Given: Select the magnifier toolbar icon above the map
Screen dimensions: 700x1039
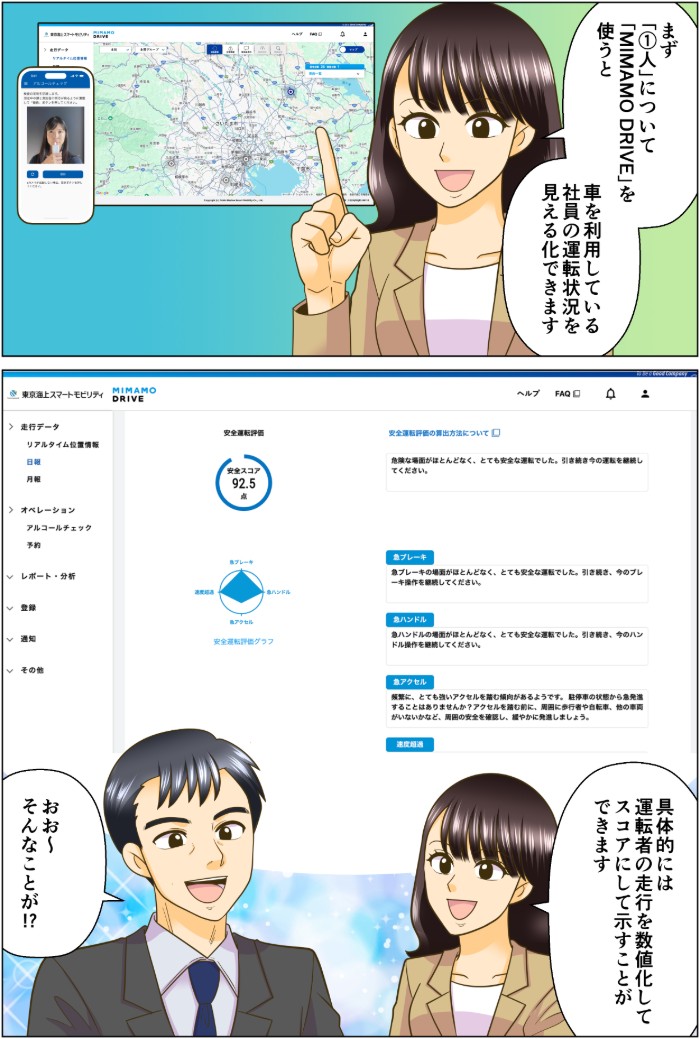Looking at the screenshot, I should [278, 49].
